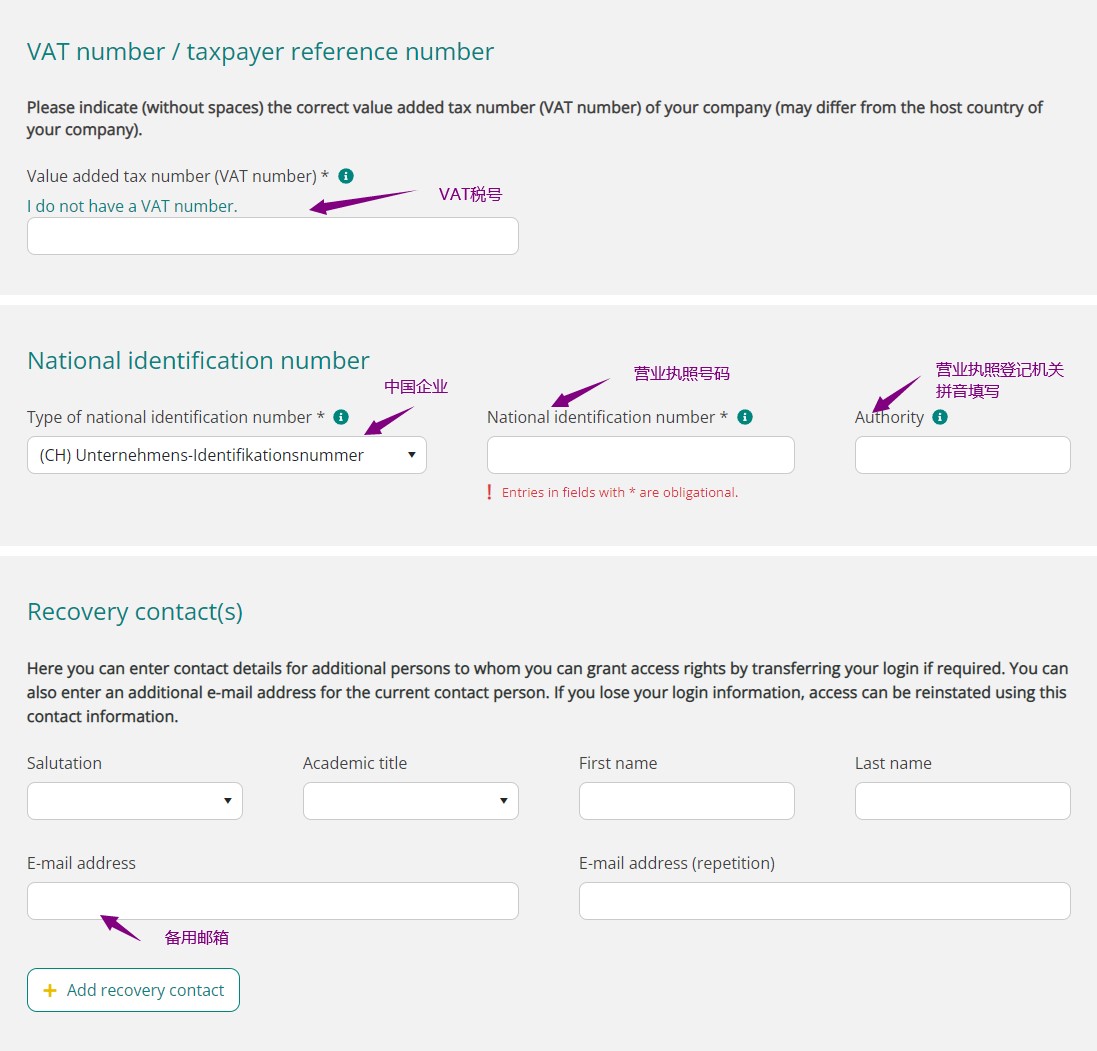This screenshot has height=1051, width=1097.
Task: Click the 'I do not have a VAT number' link
Action: point(132,206)
